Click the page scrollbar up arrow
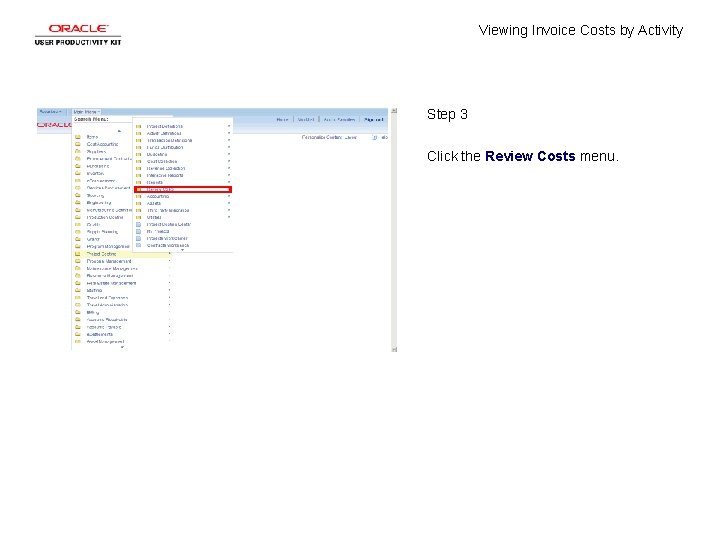 click(x=394, y=111)
